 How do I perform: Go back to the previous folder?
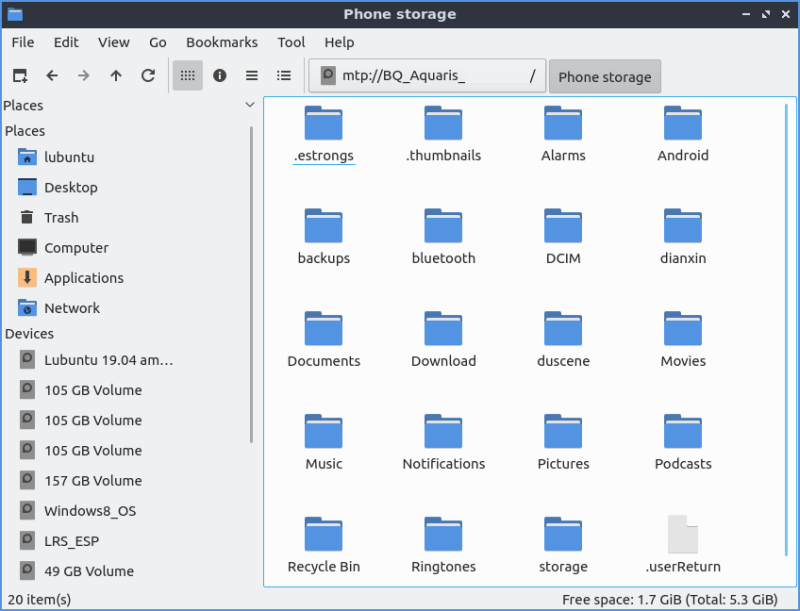(x=52, y=76)
